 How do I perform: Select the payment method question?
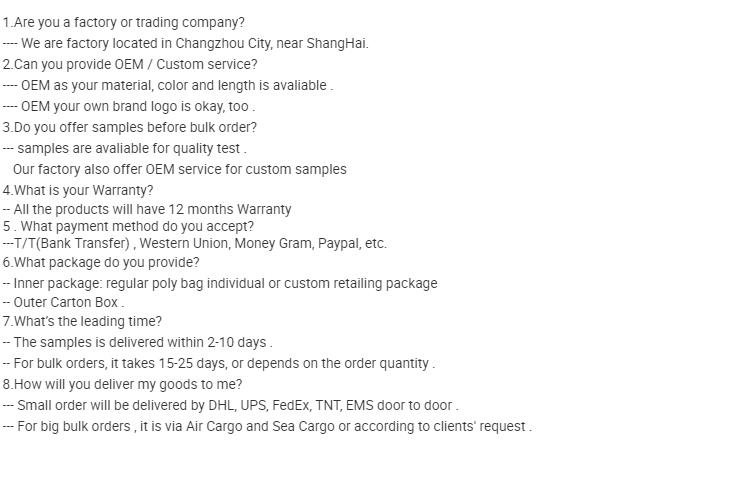pyautogui.click(x=128, y=226)
